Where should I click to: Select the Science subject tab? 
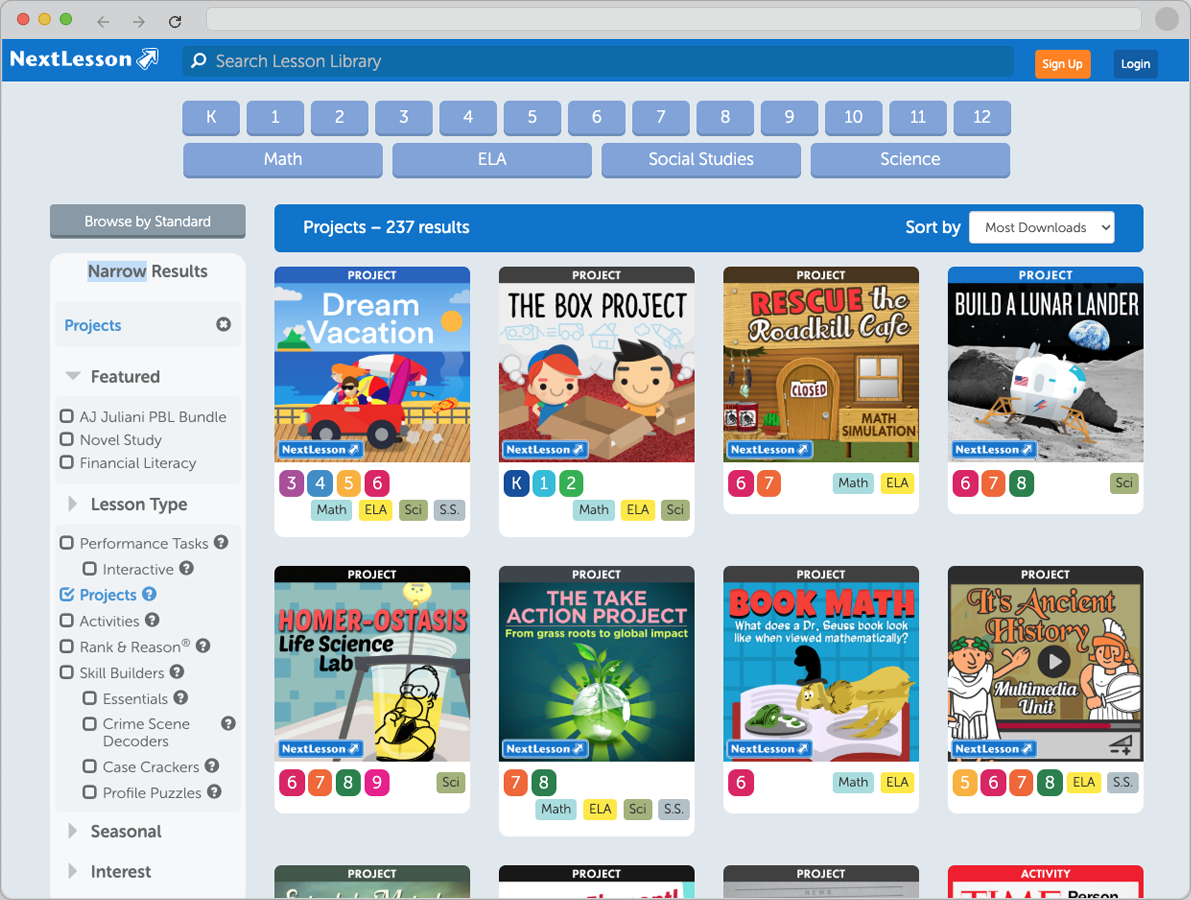click(x=909, y=159)
